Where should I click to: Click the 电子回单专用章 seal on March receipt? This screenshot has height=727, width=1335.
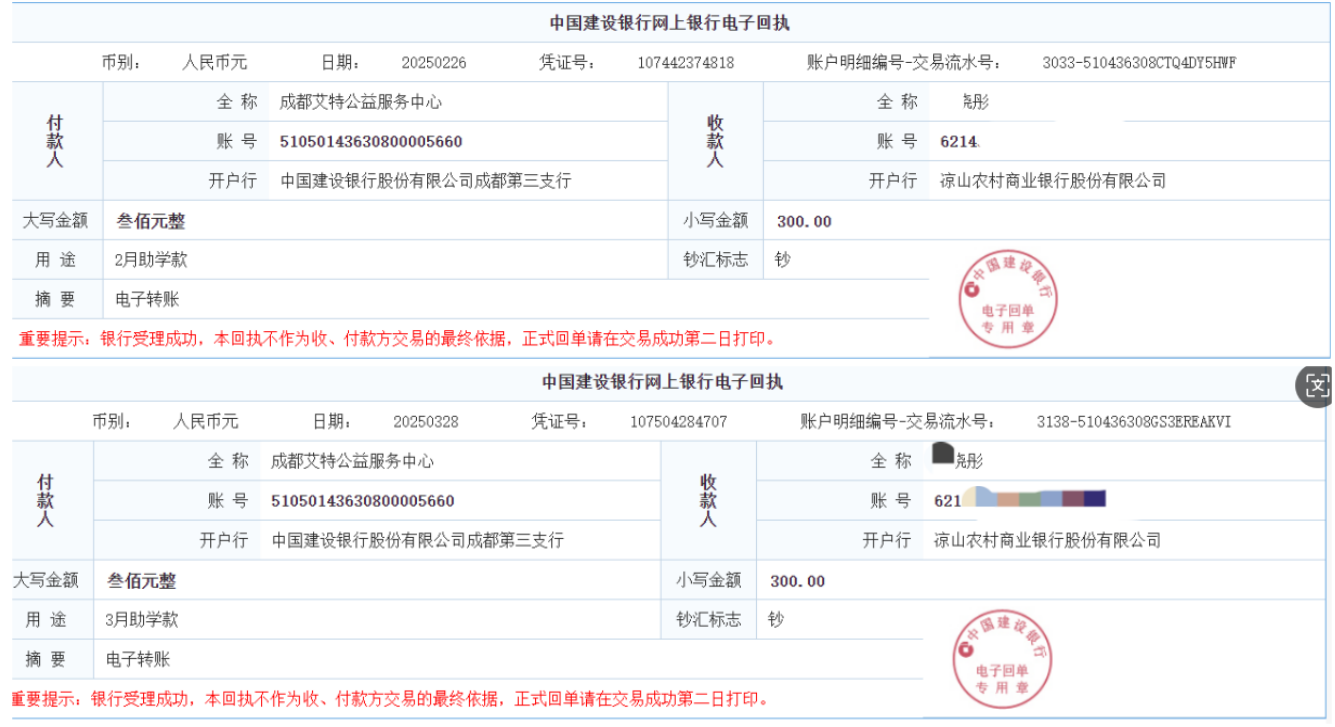coord(1003,658)
